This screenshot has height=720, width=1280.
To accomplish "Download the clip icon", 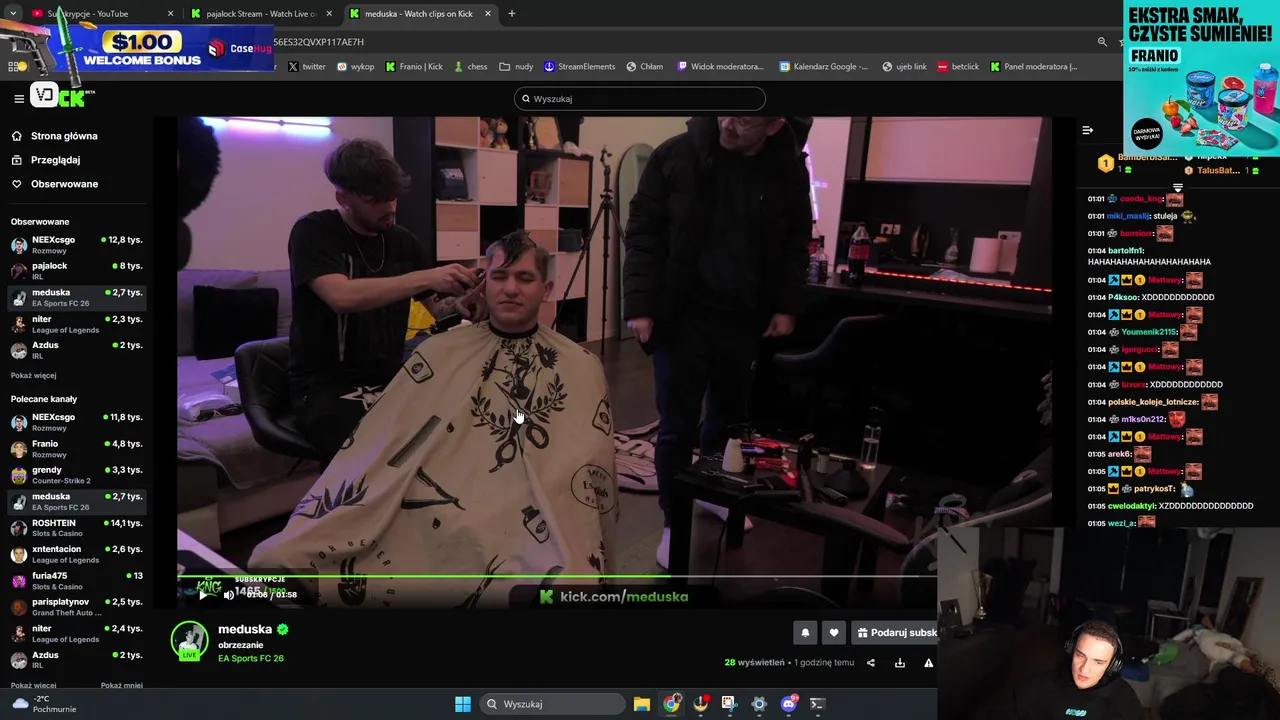I will click(x=900, y=663).
